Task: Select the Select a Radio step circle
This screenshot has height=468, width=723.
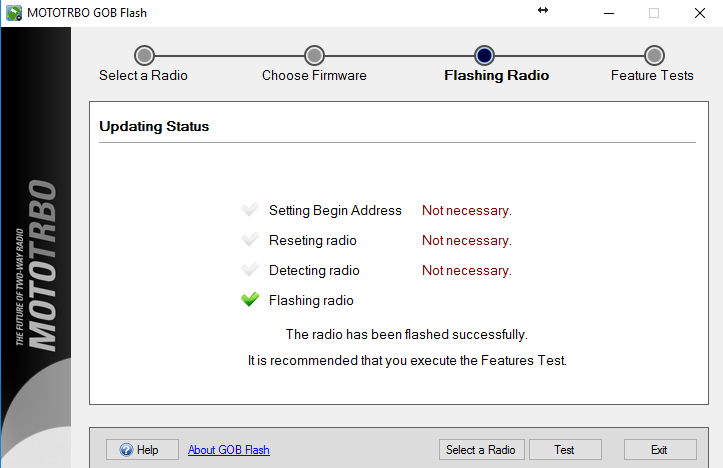Action: 144,55
